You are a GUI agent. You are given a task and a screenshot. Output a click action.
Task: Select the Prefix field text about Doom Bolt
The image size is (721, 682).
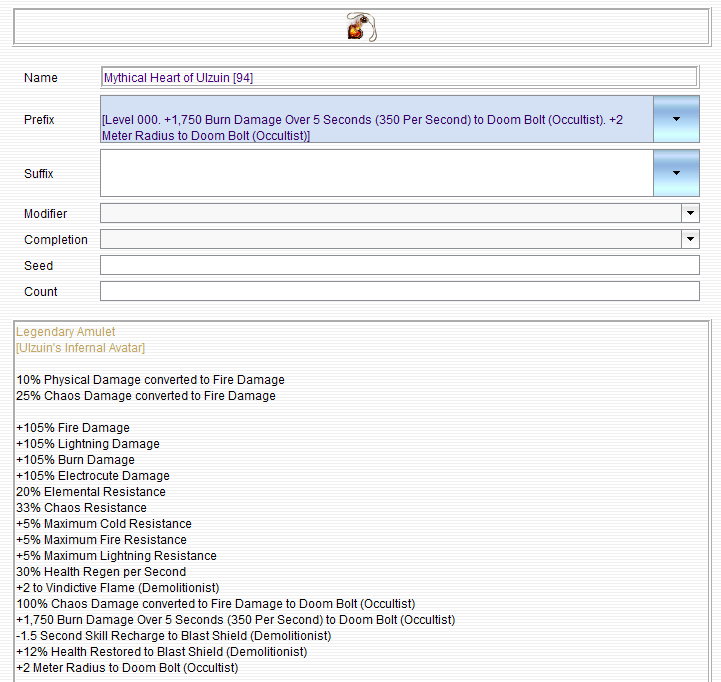[x=377, y=119]
